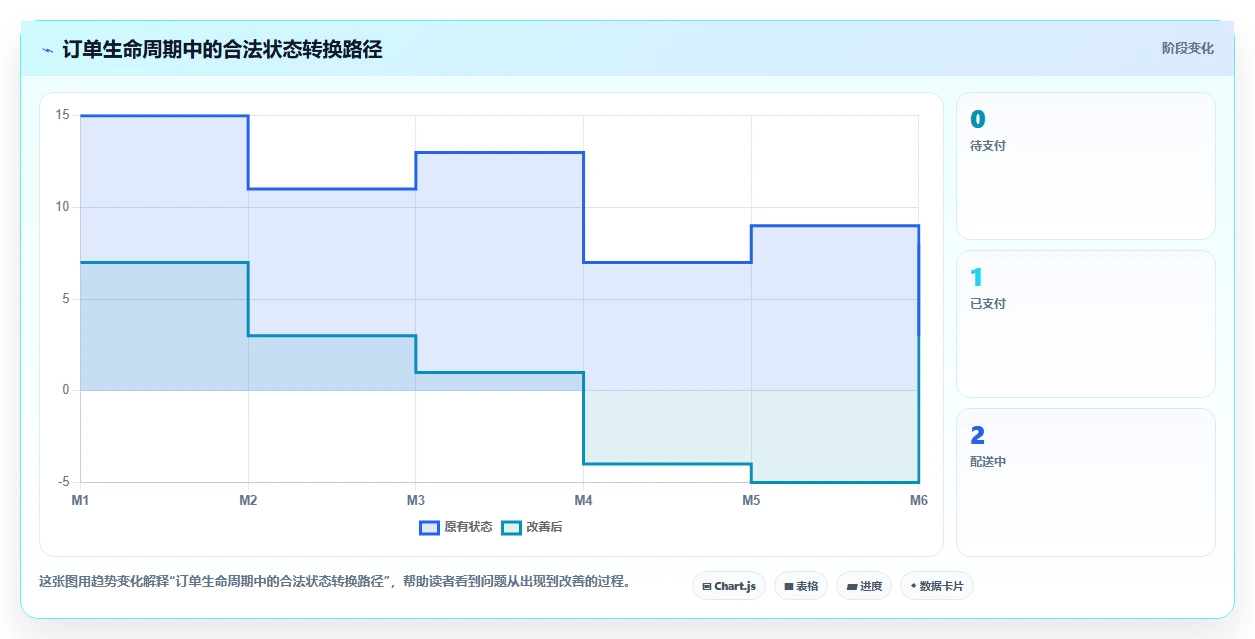Screen dimensions: 1255x639
Task: Click the M6 x-axis label
Action: click(x=918, y=500)
